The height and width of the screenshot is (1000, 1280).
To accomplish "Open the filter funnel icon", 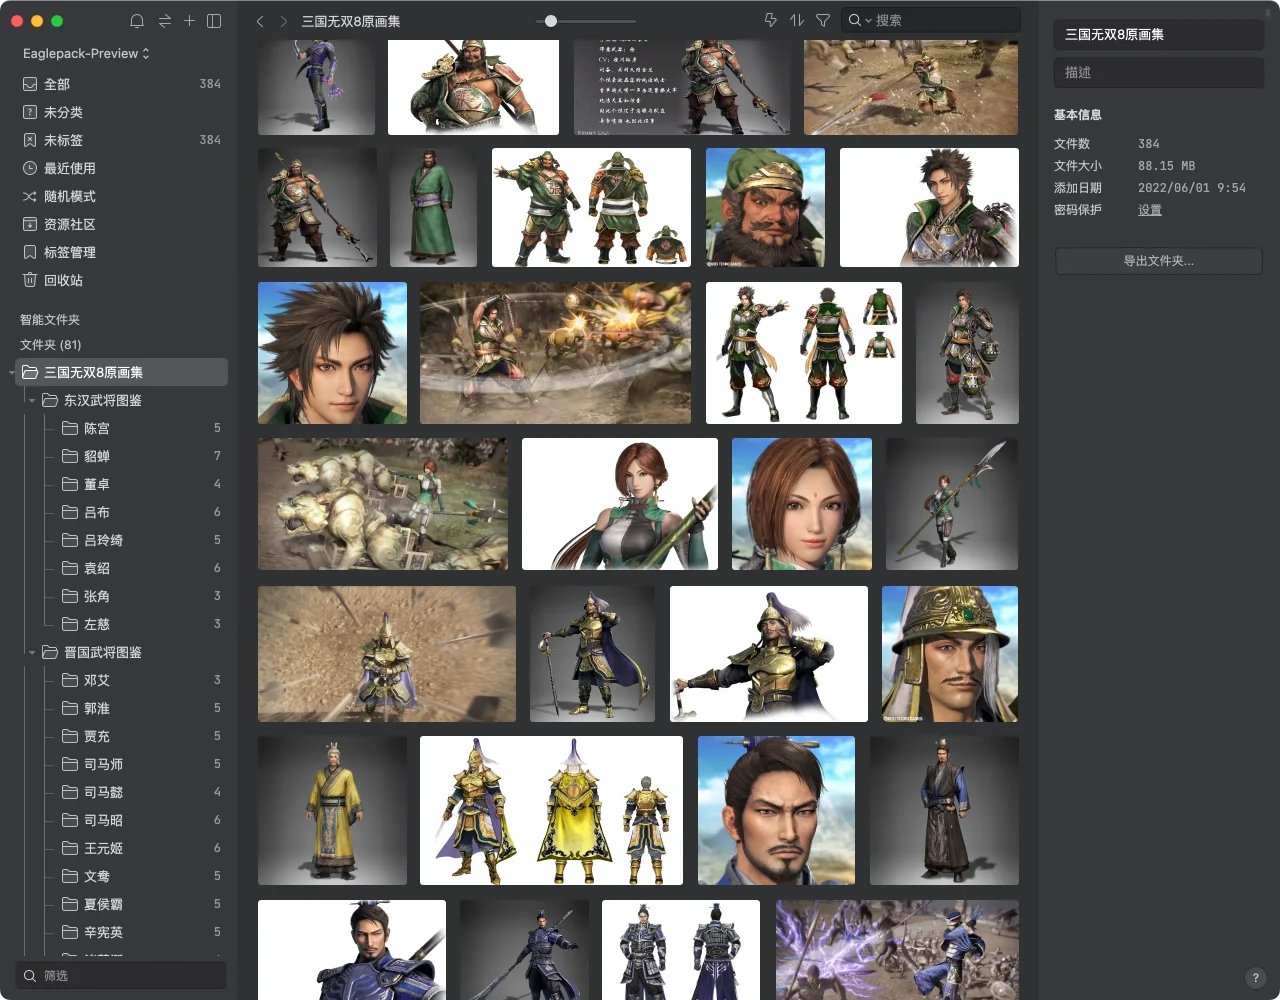I will (x=823, y=20).
